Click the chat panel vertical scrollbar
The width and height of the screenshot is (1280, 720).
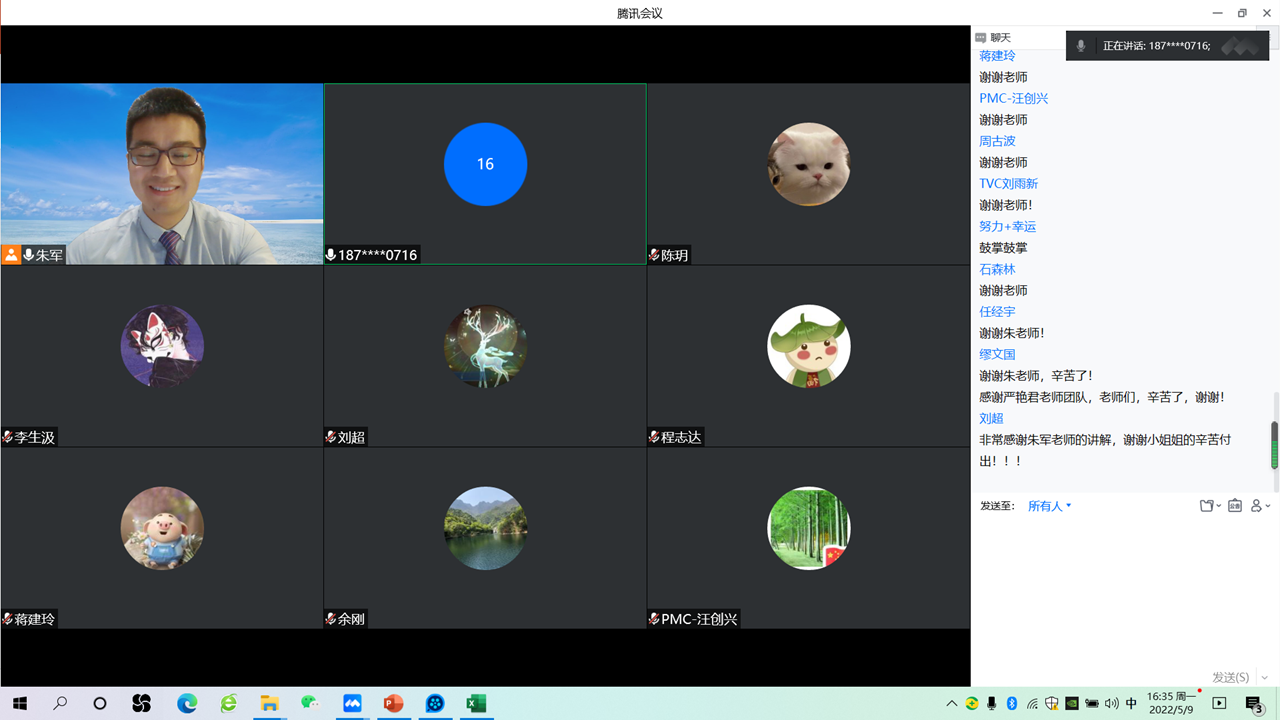1274,444
